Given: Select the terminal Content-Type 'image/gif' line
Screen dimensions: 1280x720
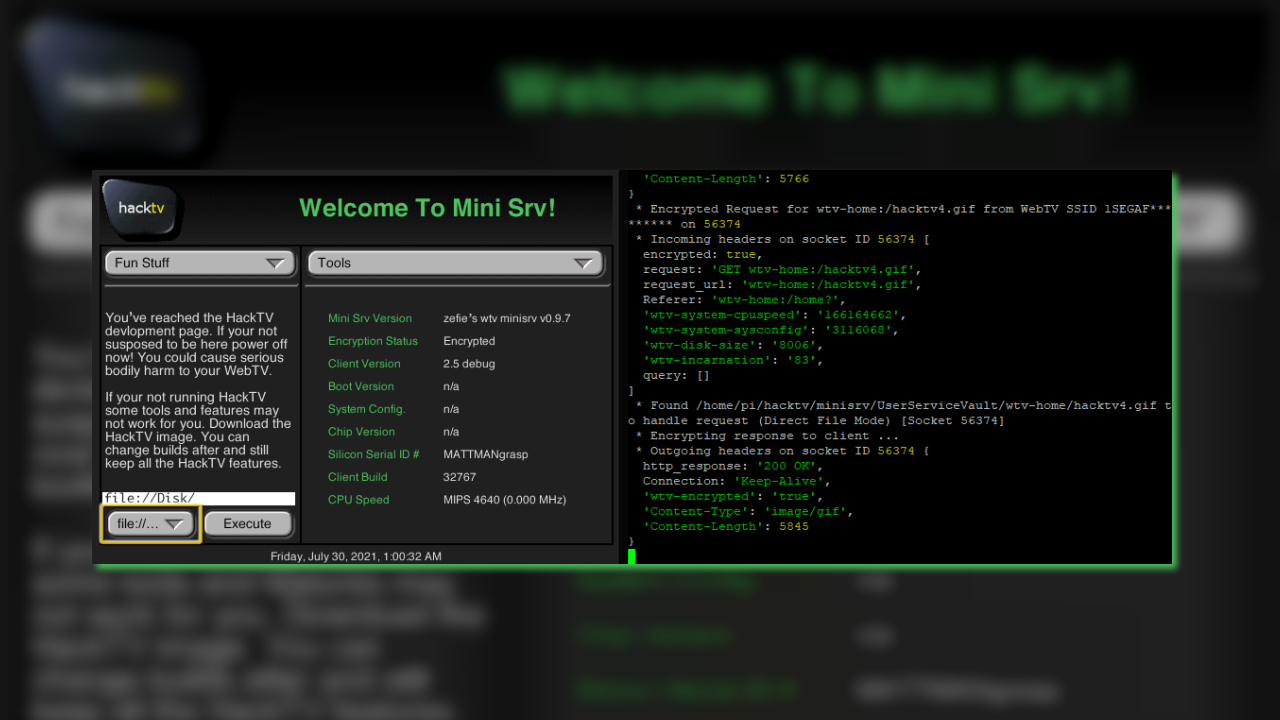Looking at the screenshot, I should pos(748,512).
